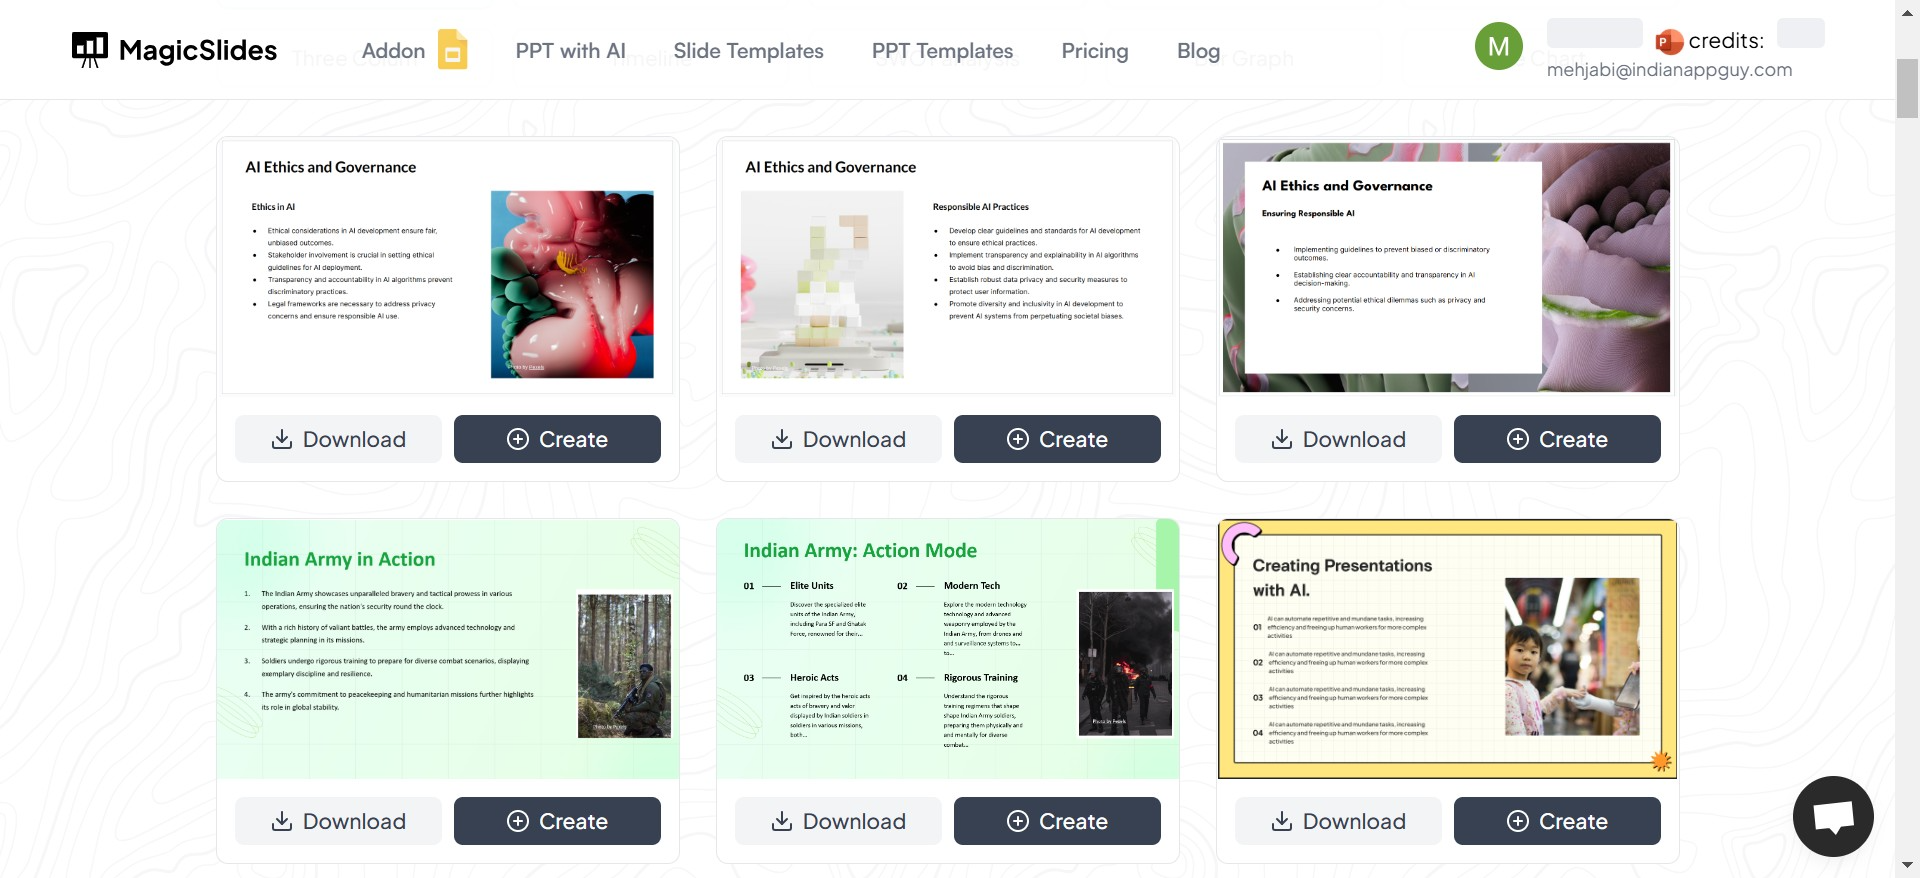Open the green M user avatar
The width and height of the screenshot is (1920, 878).
[1498, 46]
